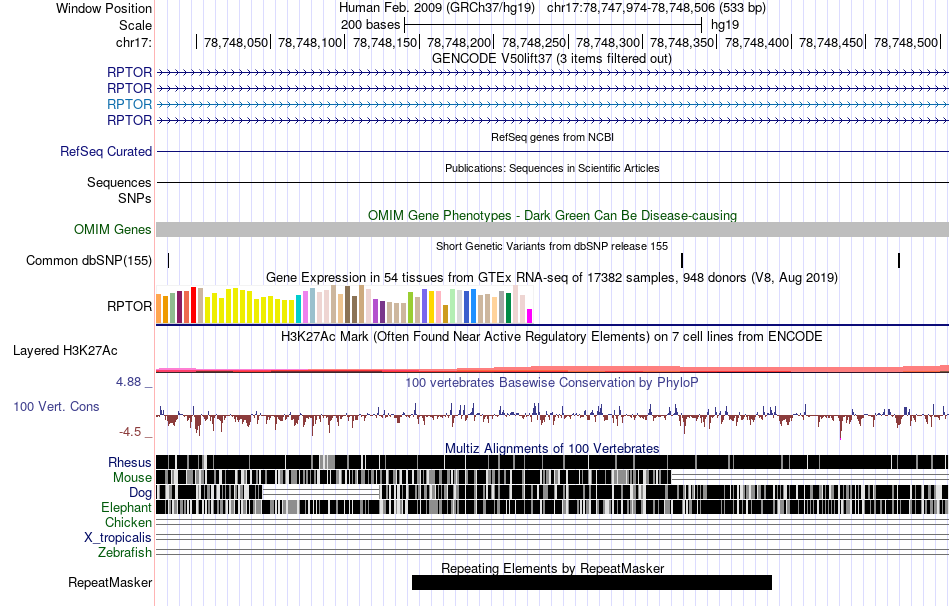Click the SNPs track label
Screen dimensions: 950x606
pyautogui.click(x=135, y=198)
